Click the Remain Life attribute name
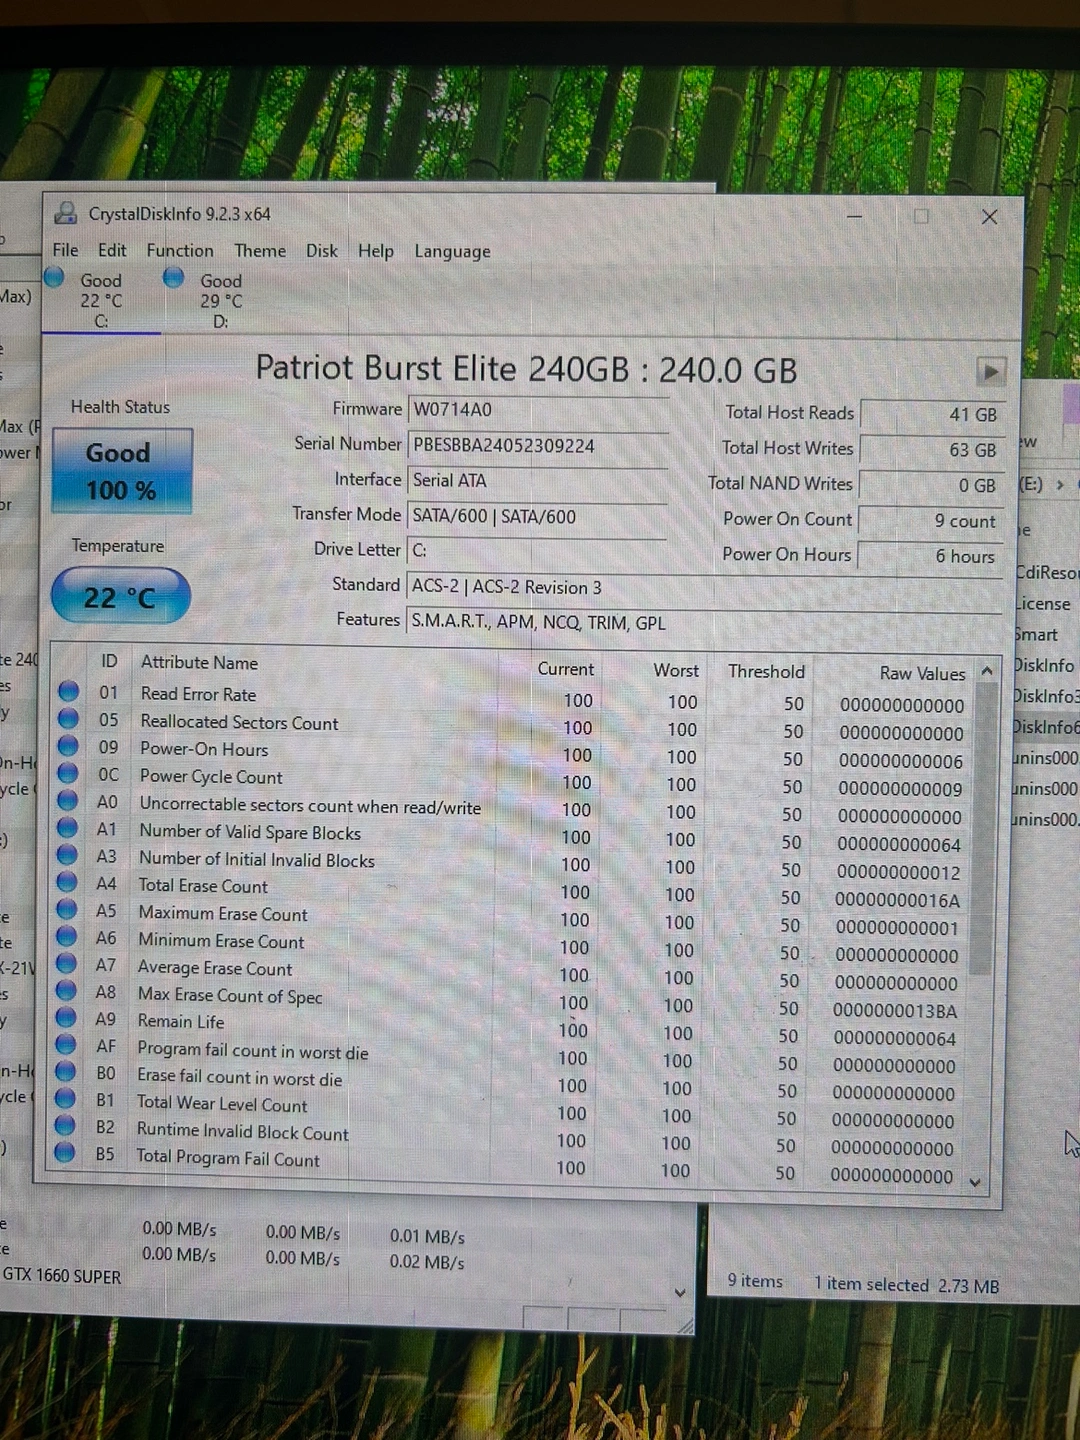The image size is (1080, 1440). pyautogui.click(x=181, y=1021)
